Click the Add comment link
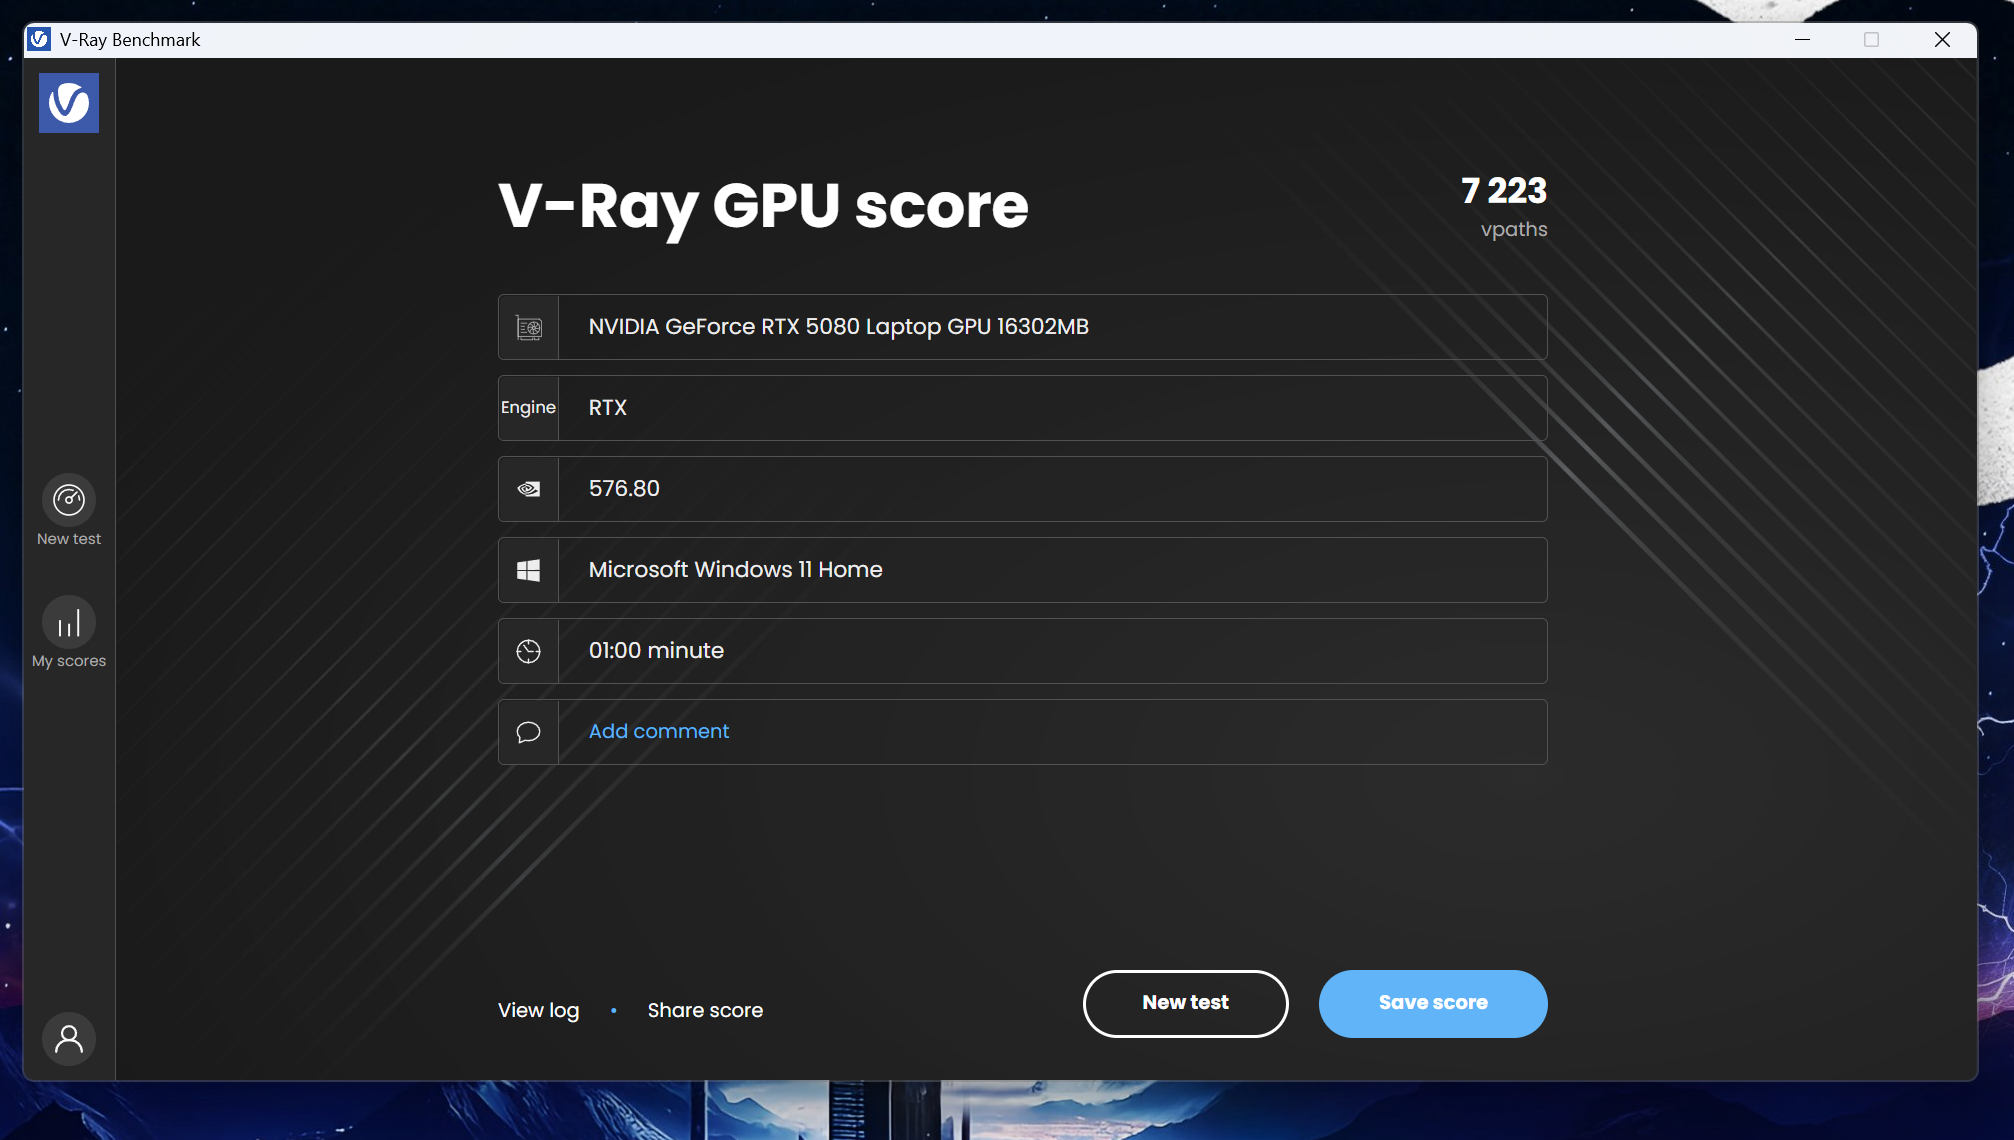The width and height of the screenshot is (2014, 1140). [x=659, y=731]
